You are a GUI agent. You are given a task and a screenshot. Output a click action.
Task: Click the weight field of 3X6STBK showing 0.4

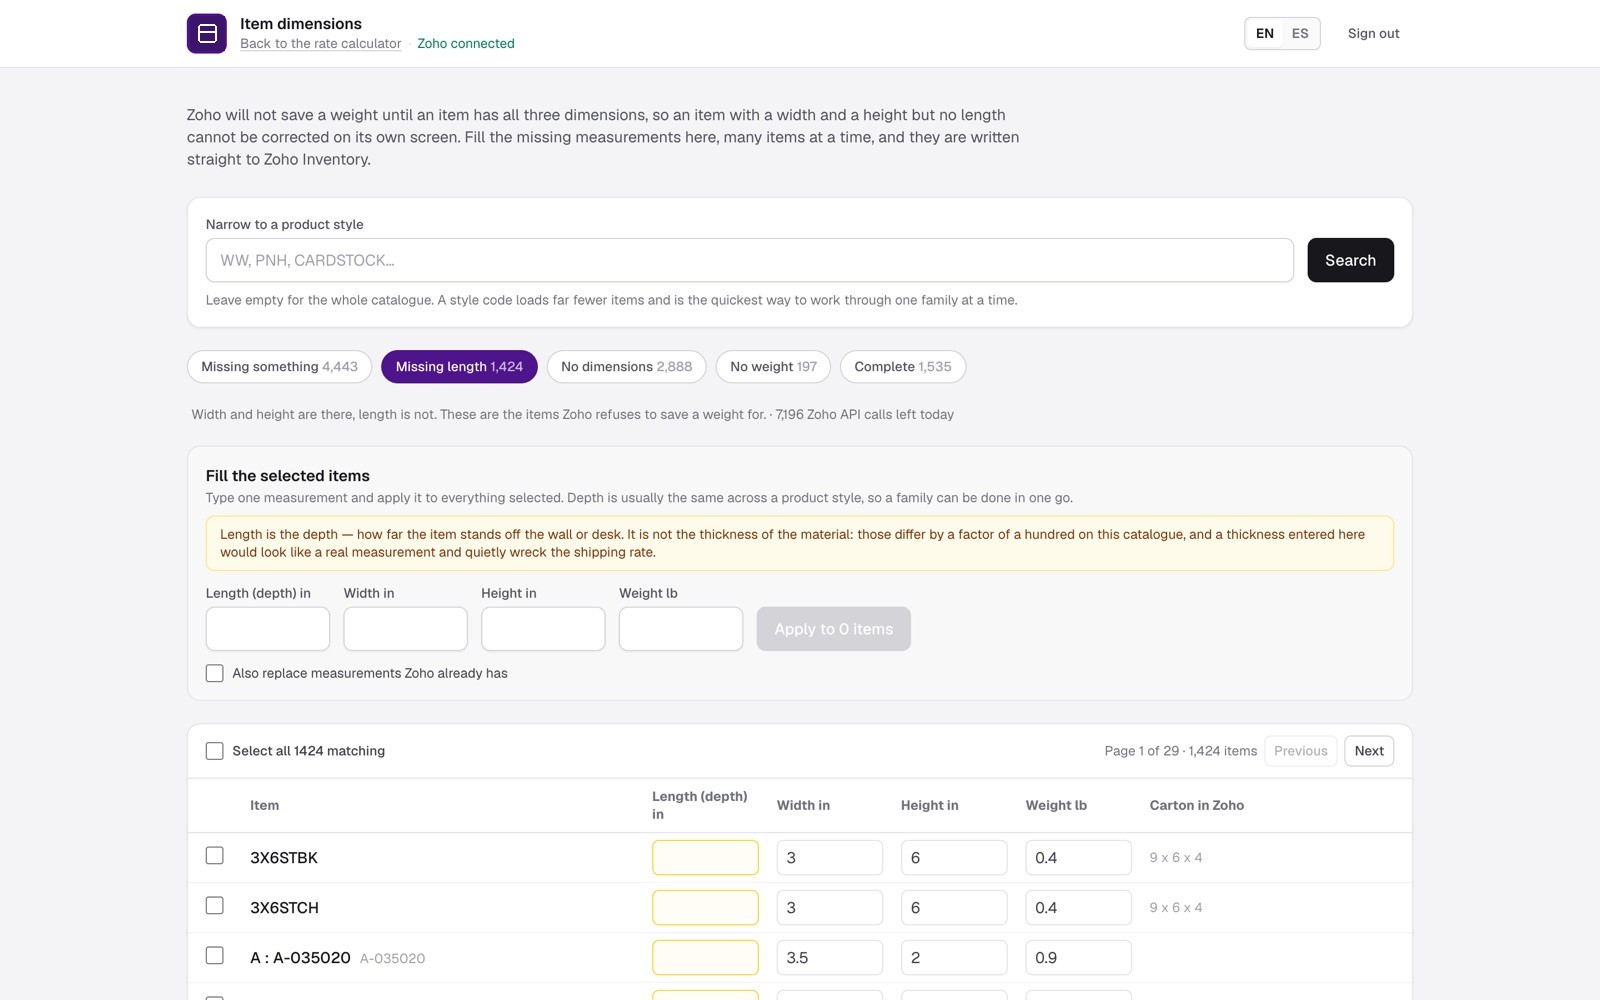click(x=1078, y=858)
